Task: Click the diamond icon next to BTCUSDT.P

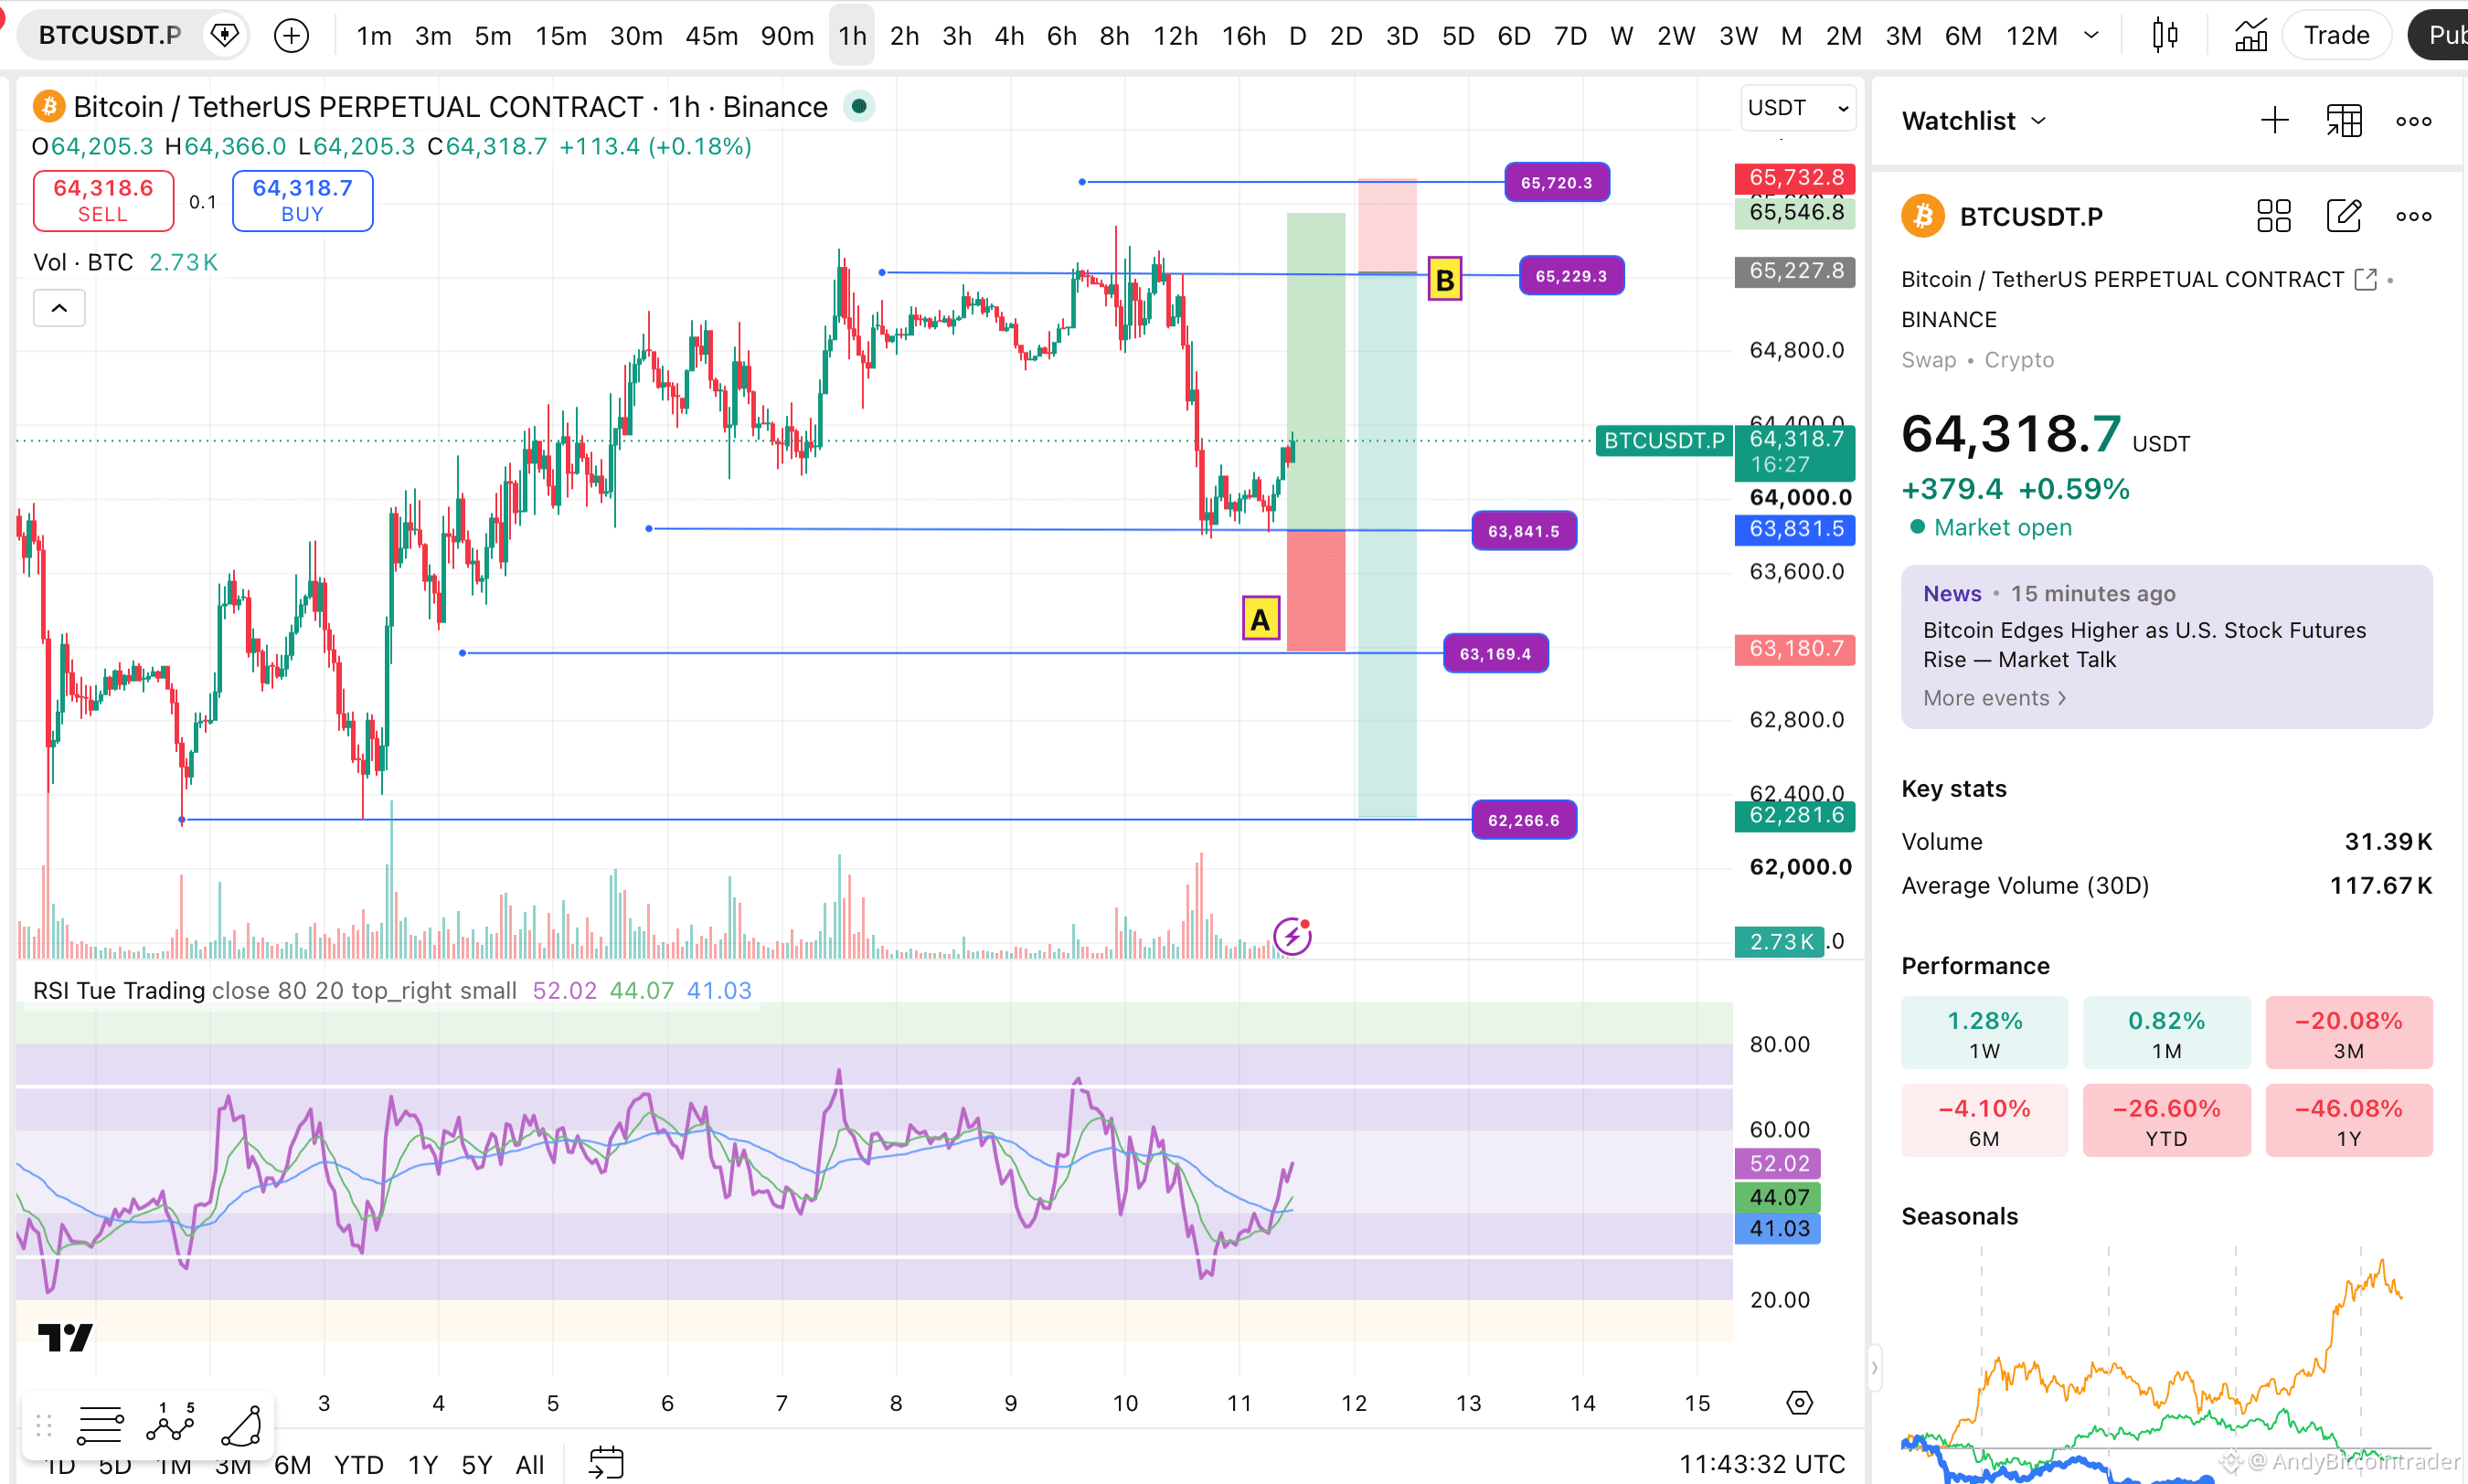Action: pos(225,36)
